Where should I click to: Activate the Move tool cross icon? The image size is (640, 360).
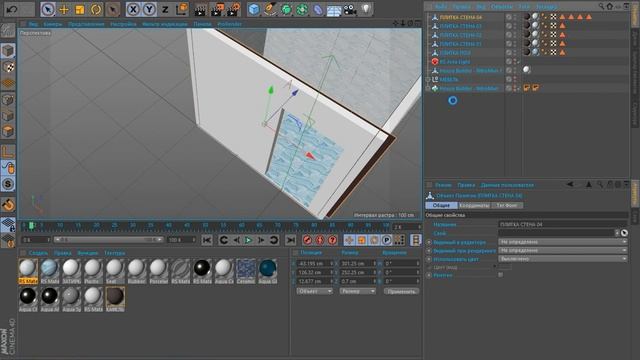[64, 9]
